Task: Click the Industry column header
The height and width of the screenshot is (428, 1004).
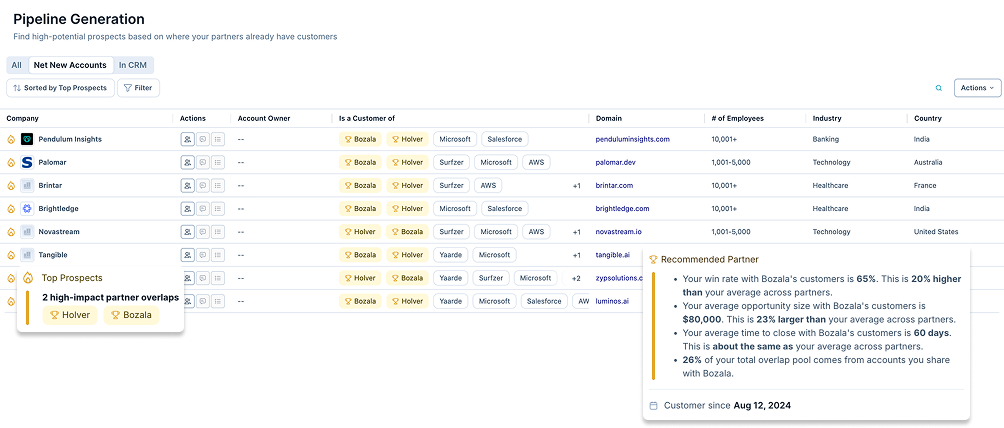Action: 827,119
